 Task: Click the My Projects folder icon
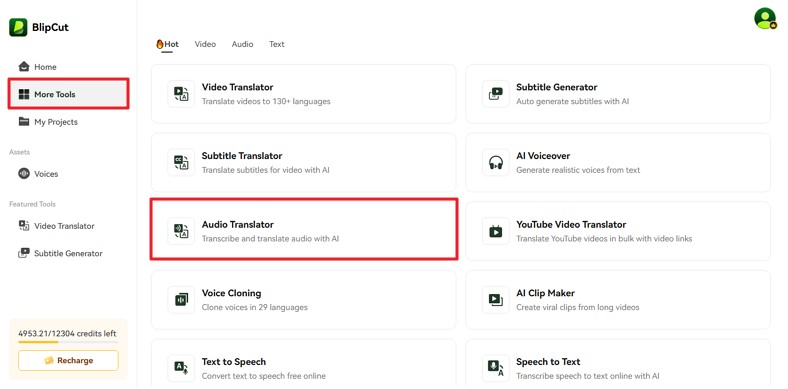point(24,122)
